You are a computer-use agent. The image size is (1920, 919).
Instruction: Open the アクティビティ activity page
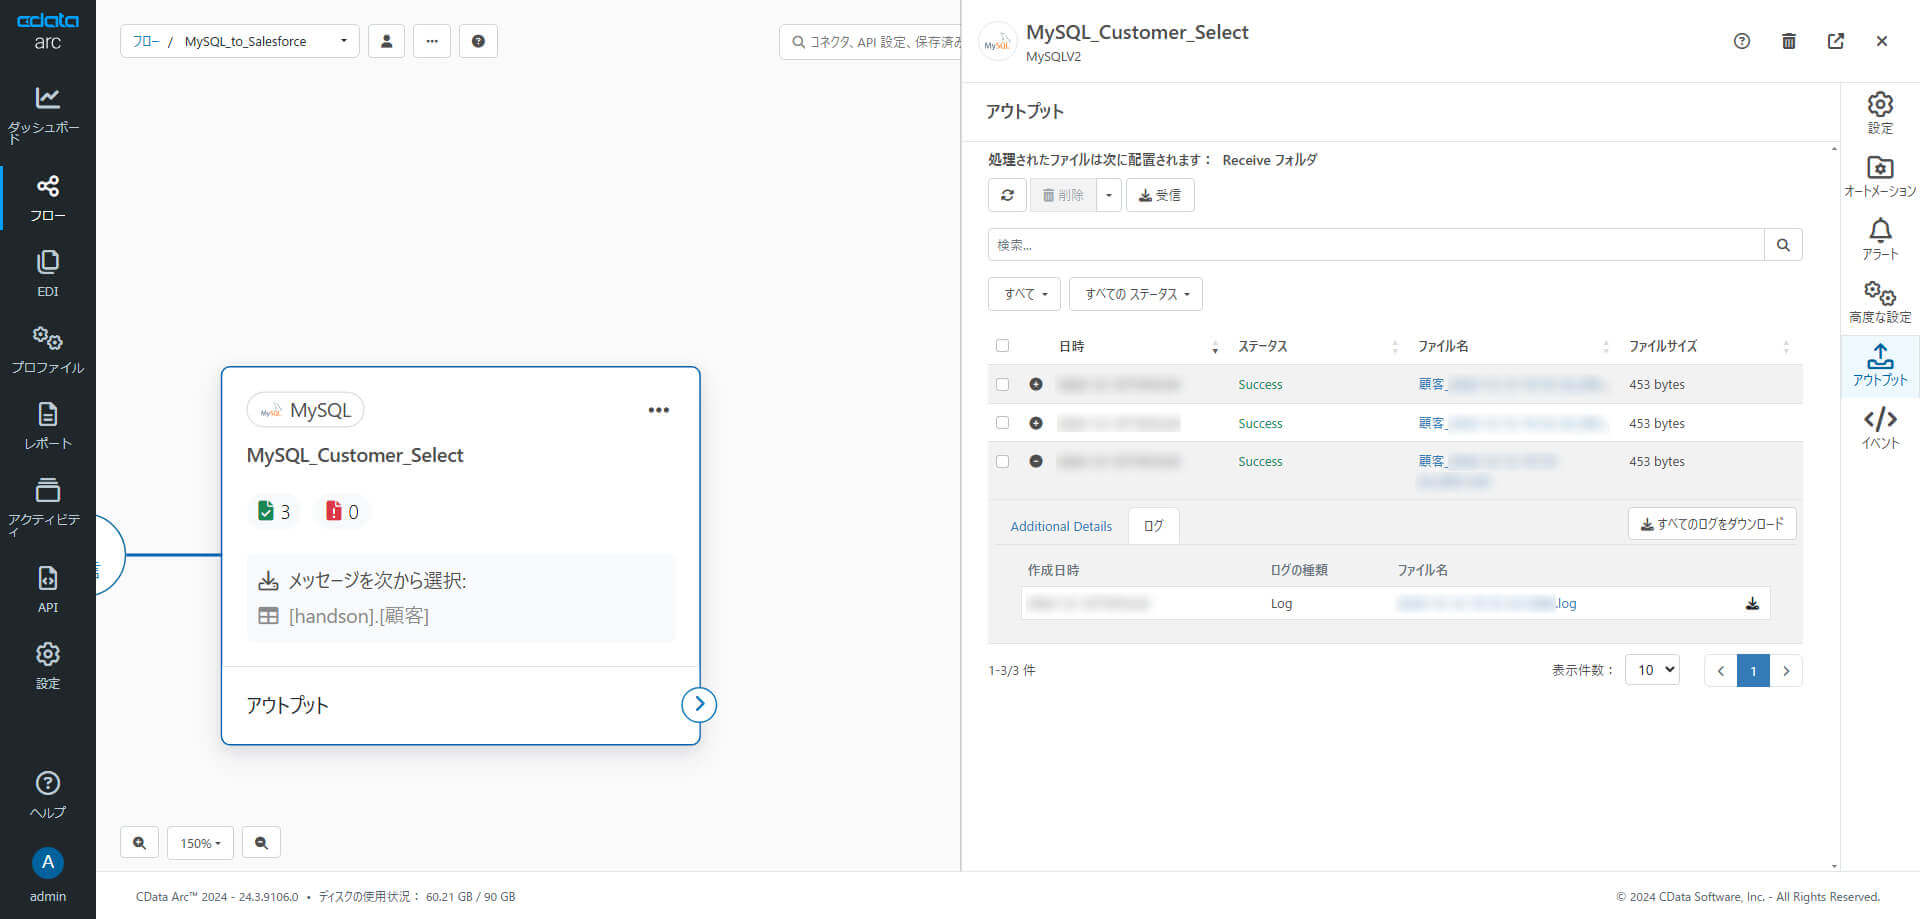tap(47, 506)
